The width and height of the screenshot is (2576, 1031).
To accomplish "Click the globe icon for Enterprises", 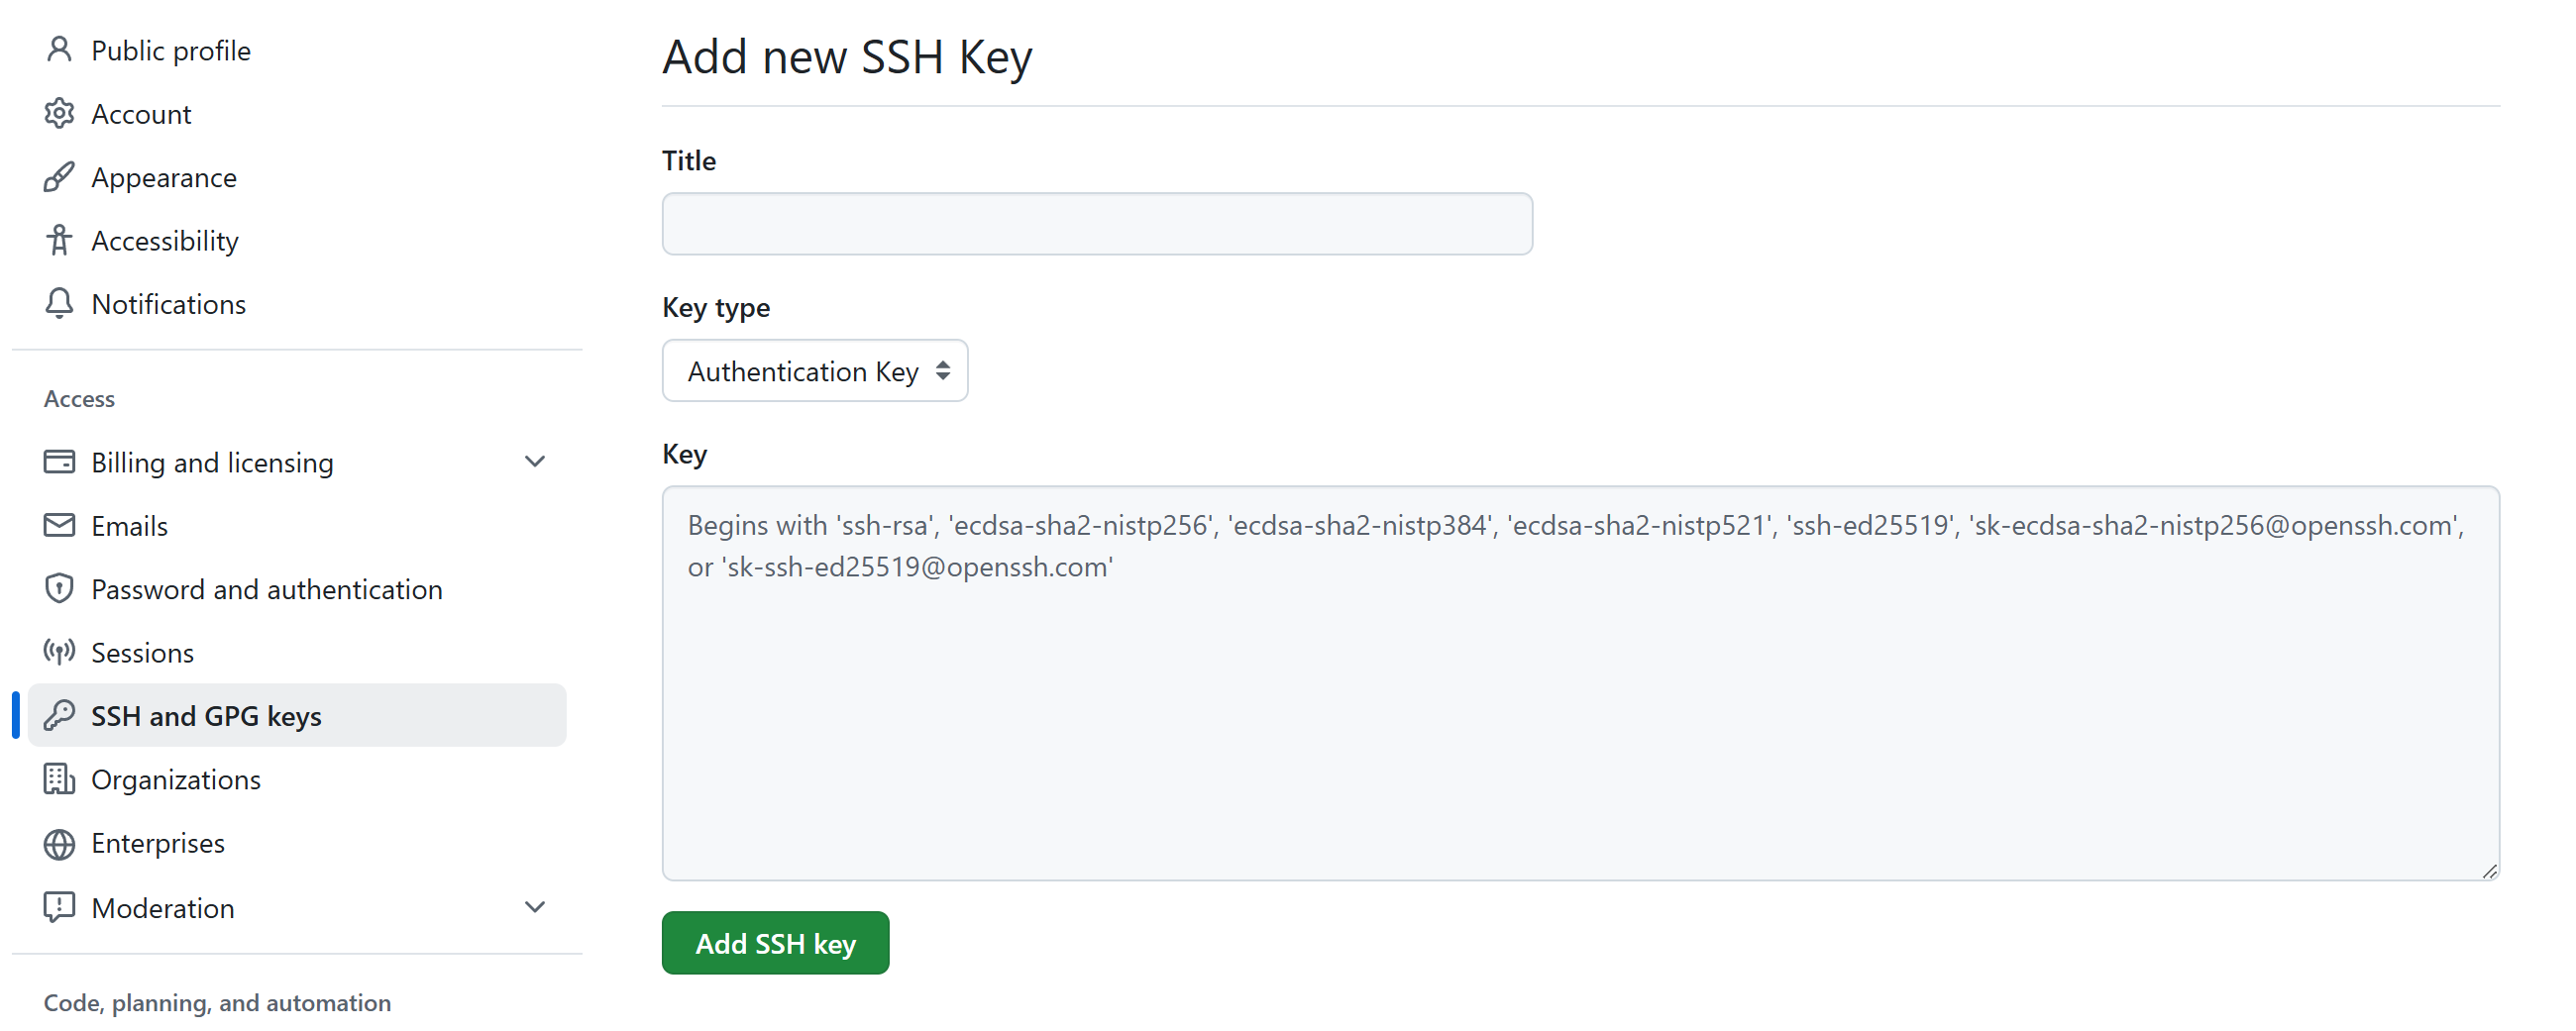I will click(x=59, y=843).
